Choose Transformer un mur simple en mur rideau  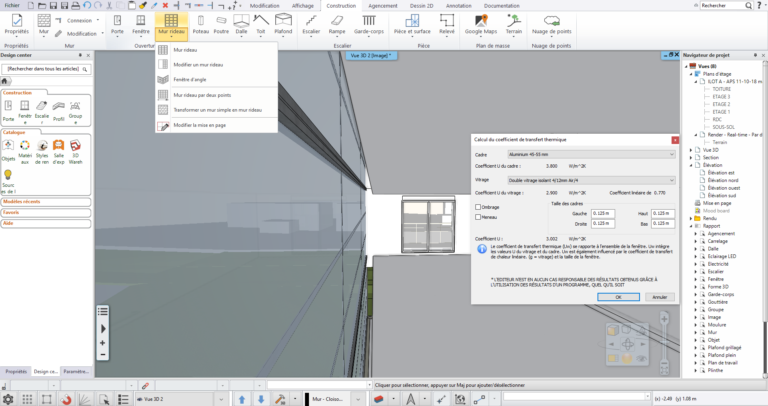[216, 110]
